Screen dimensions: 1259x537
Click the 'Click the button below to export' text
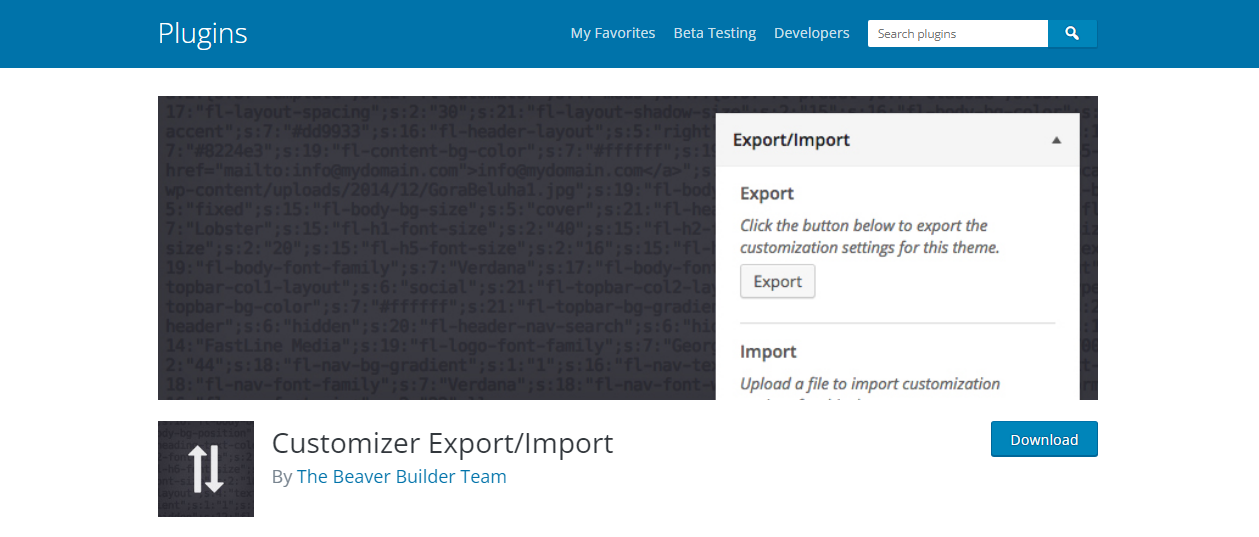869,236
